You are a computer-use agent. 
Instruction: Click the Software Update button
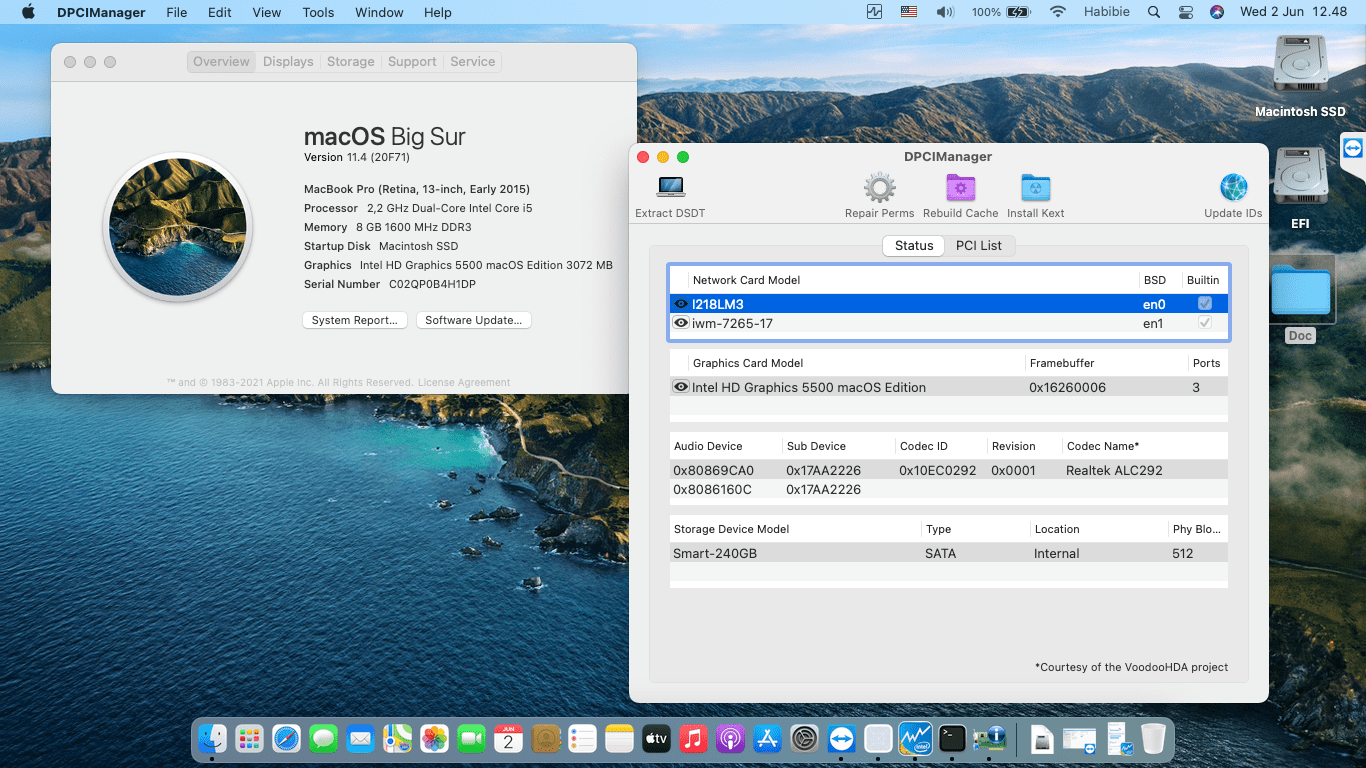pyautogui.click(x=474, y=320)
